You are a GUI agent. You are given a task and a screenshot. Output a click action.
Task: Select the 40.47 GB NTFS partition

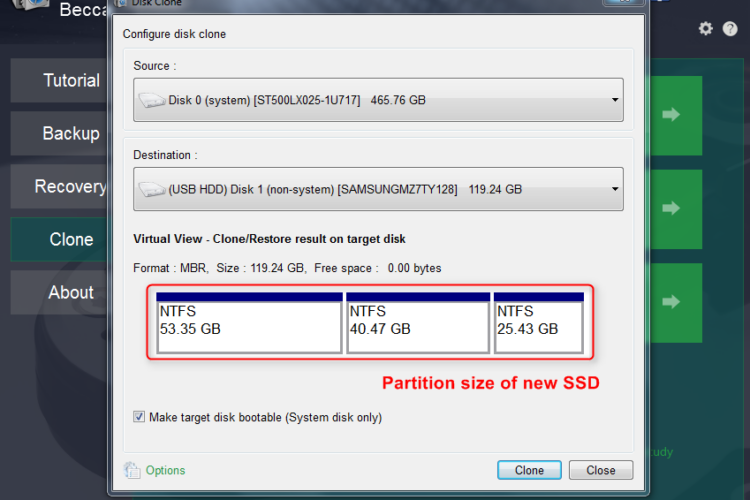[417, 322]
